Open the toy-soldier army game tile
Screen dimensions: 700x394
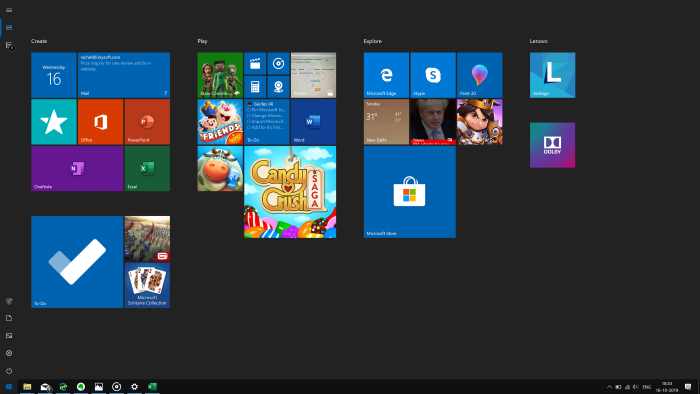[147, 239]
